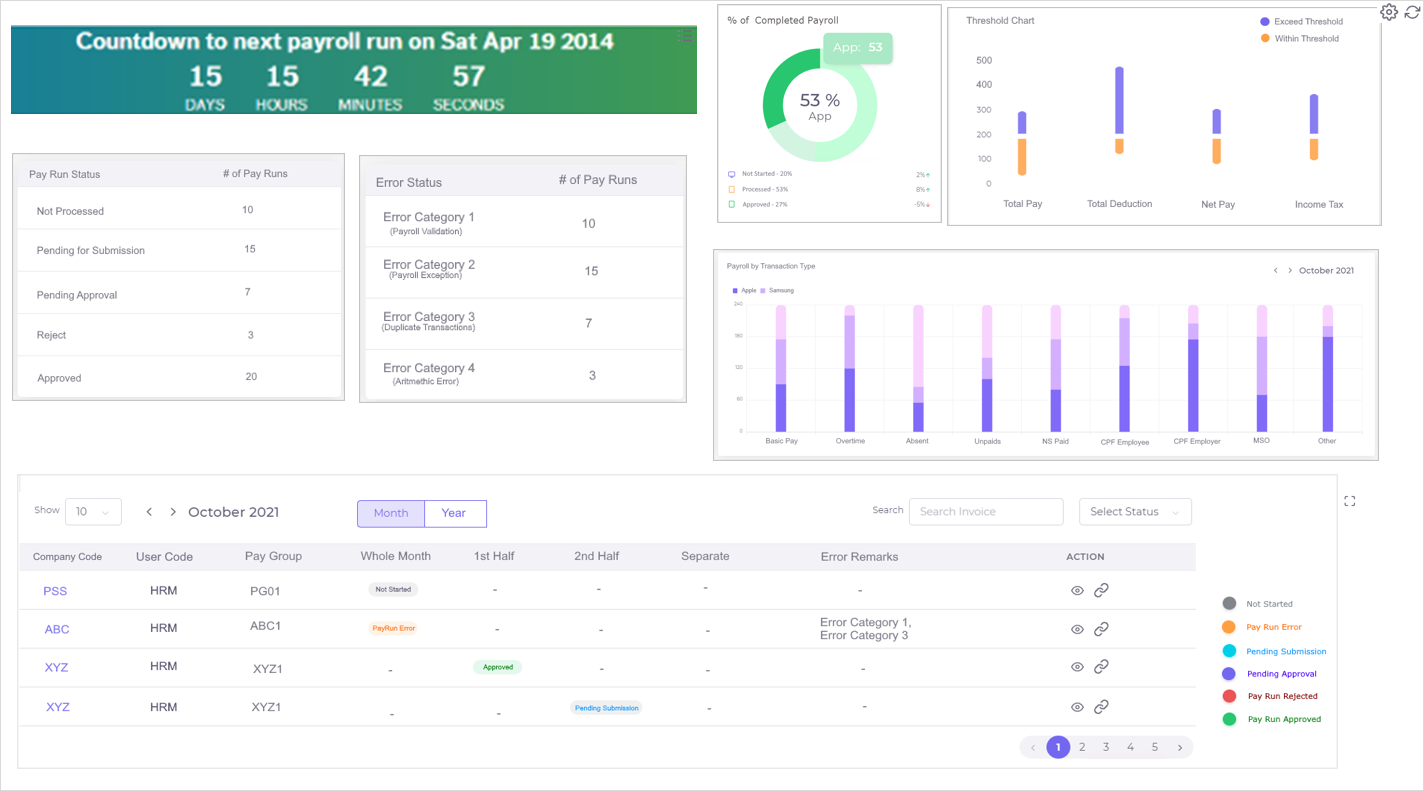
Task: Click orange Pay Run Error legend dot
Action: pyautogui.click(x=1229, y=627)
